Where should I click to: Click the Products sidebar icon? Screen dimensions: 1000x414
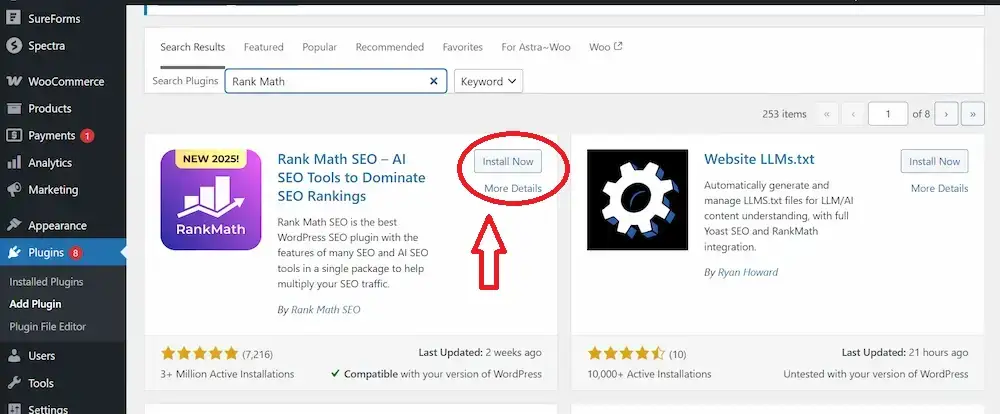coord(14,109)
